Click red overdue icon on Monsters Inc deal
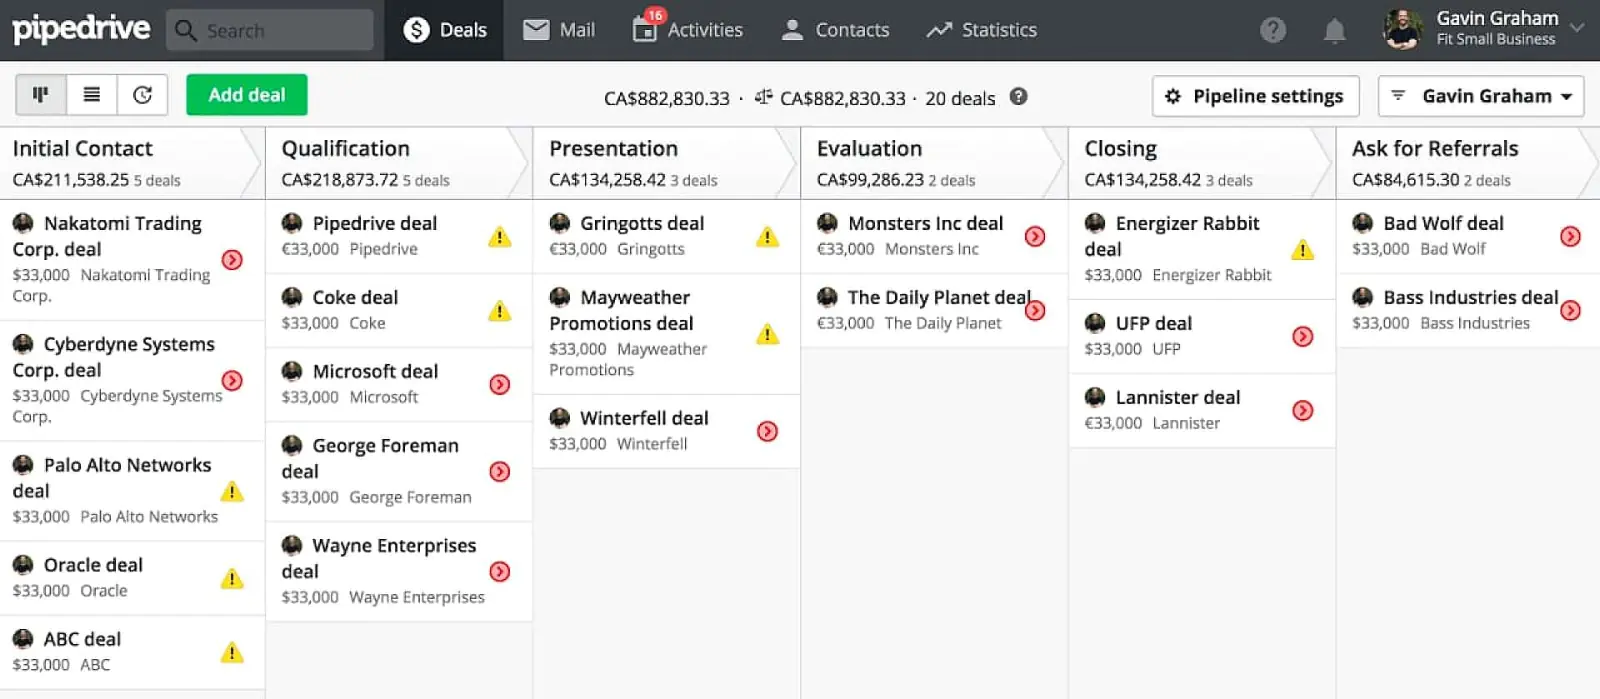 click(1036, 237)
